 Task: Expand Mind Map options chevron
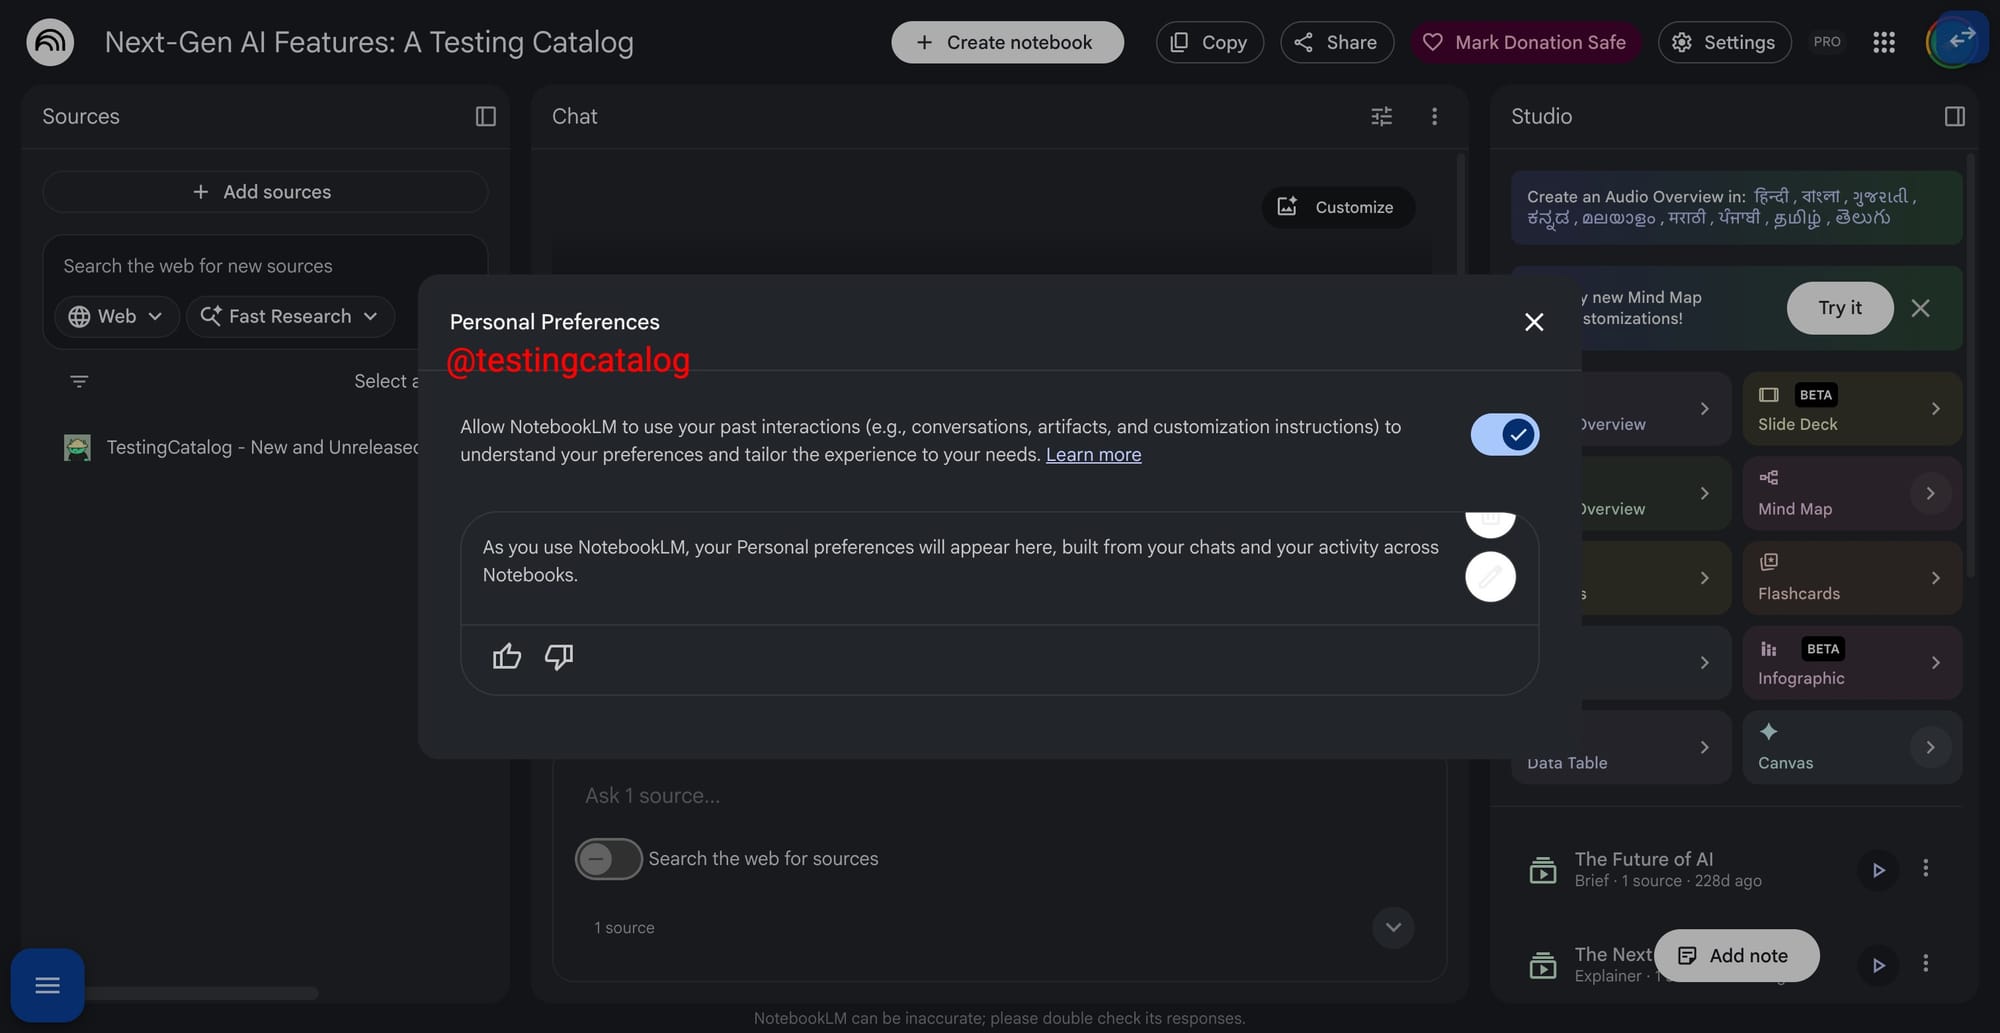[x=1930, y=493]
